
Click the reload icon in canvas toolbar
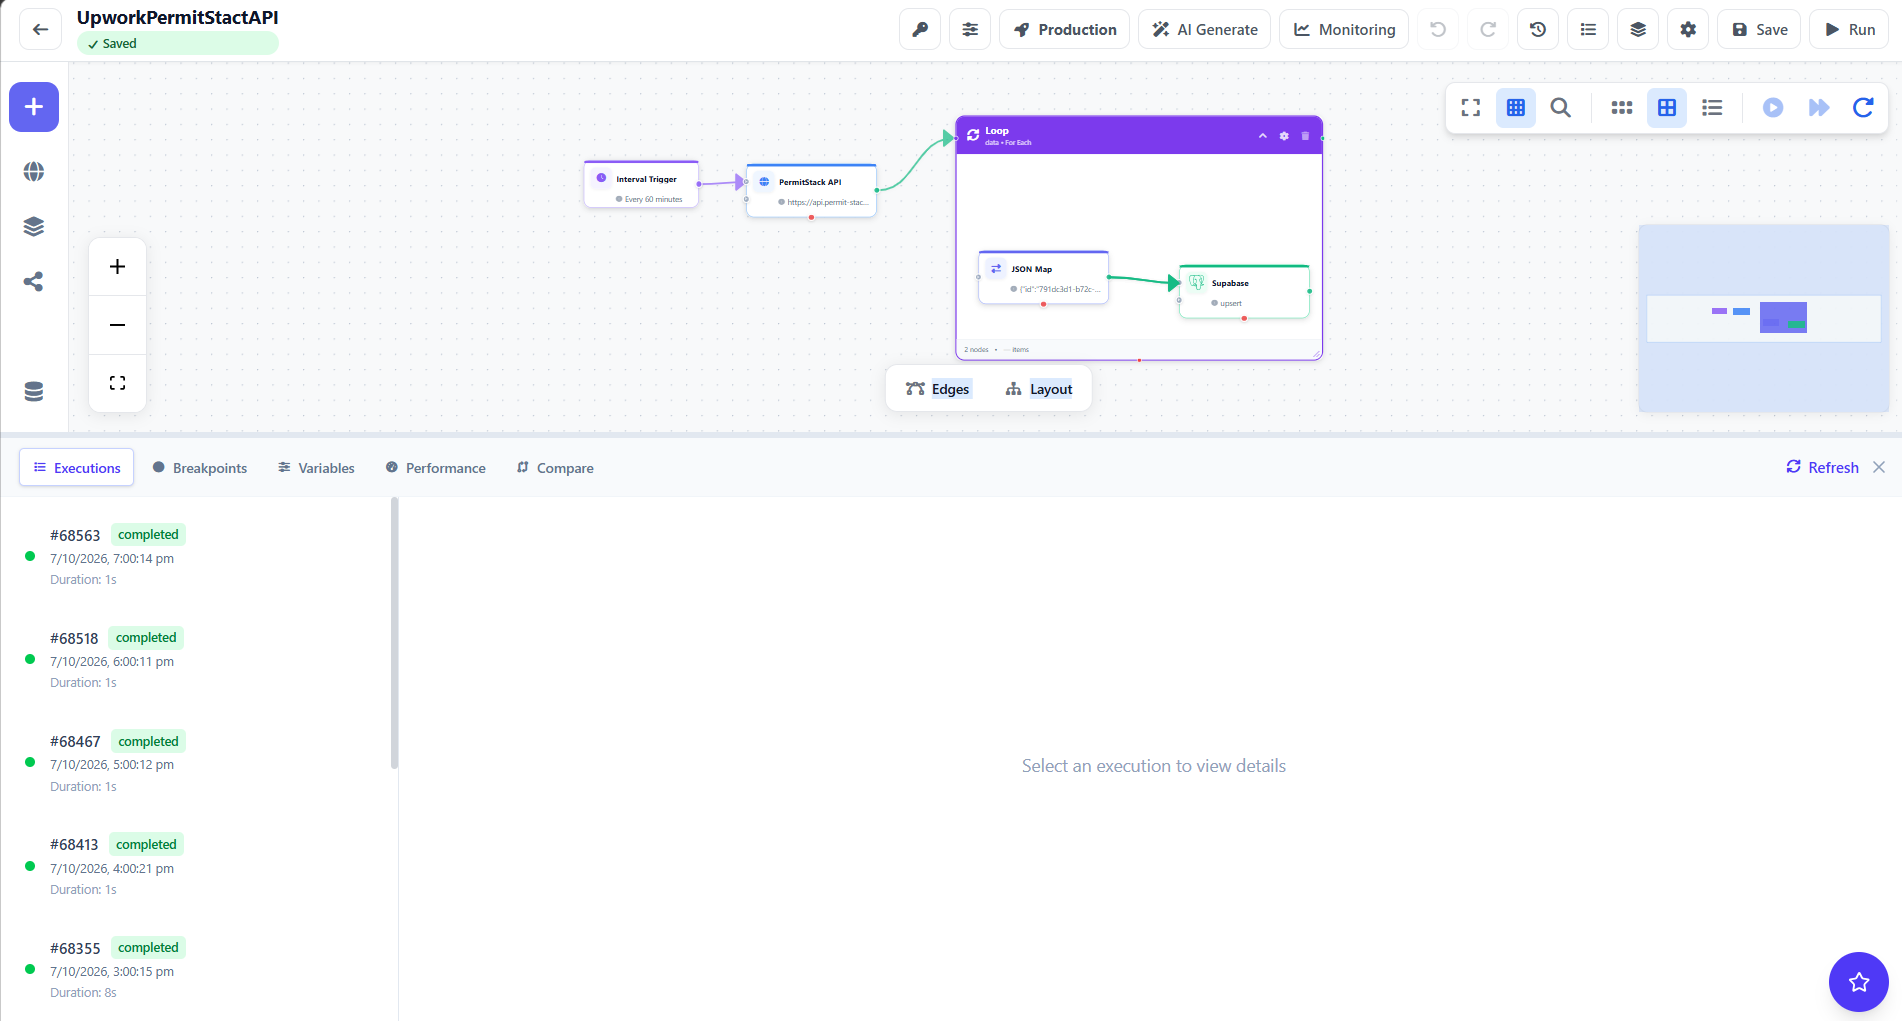point(1863,108)
